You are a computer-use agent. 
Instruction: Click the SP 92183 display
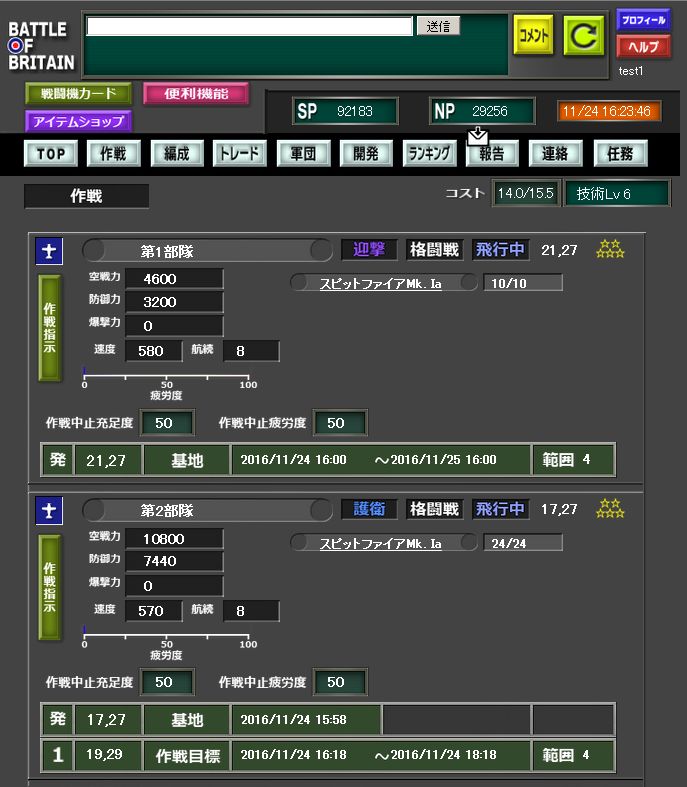click(x=345, y=111)
